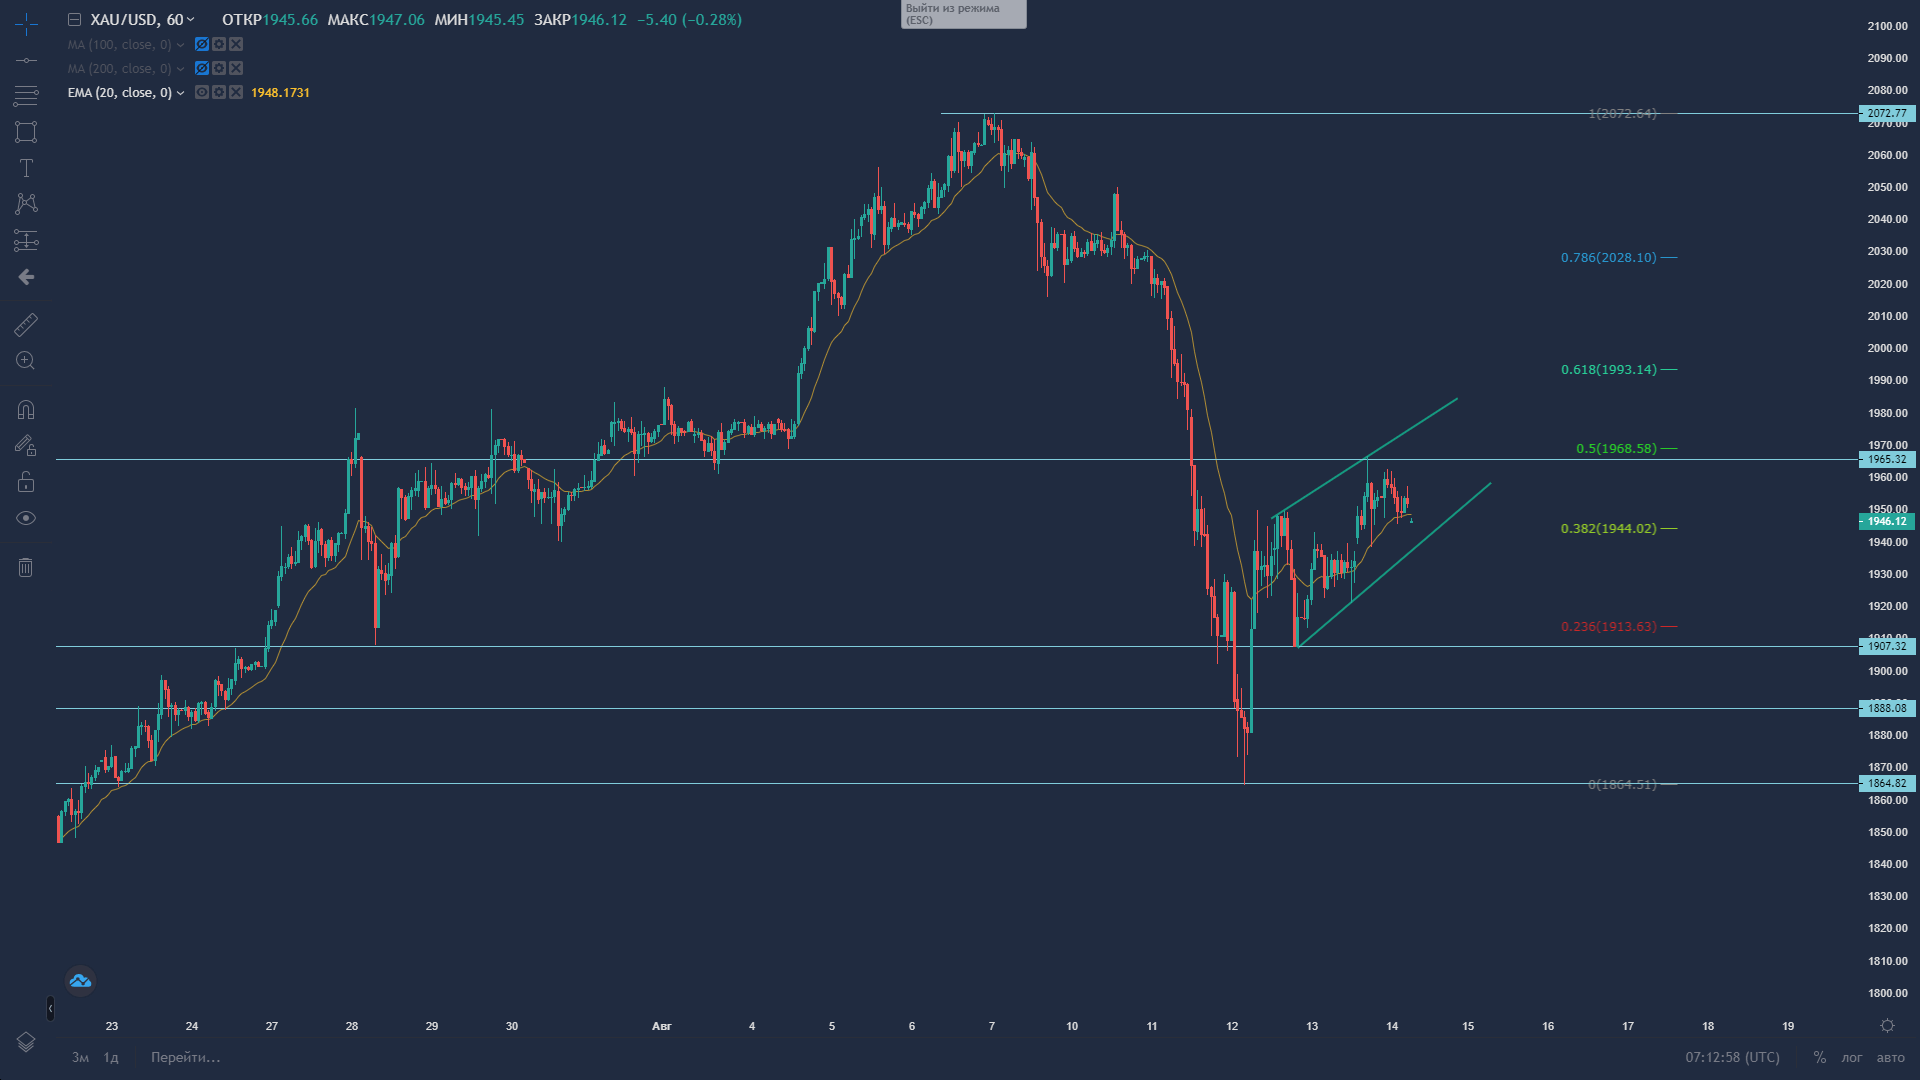Click the 1965.32 horizontal line price label
The height and width of the screenshot is (1080, 1920).
point(1887,460)
